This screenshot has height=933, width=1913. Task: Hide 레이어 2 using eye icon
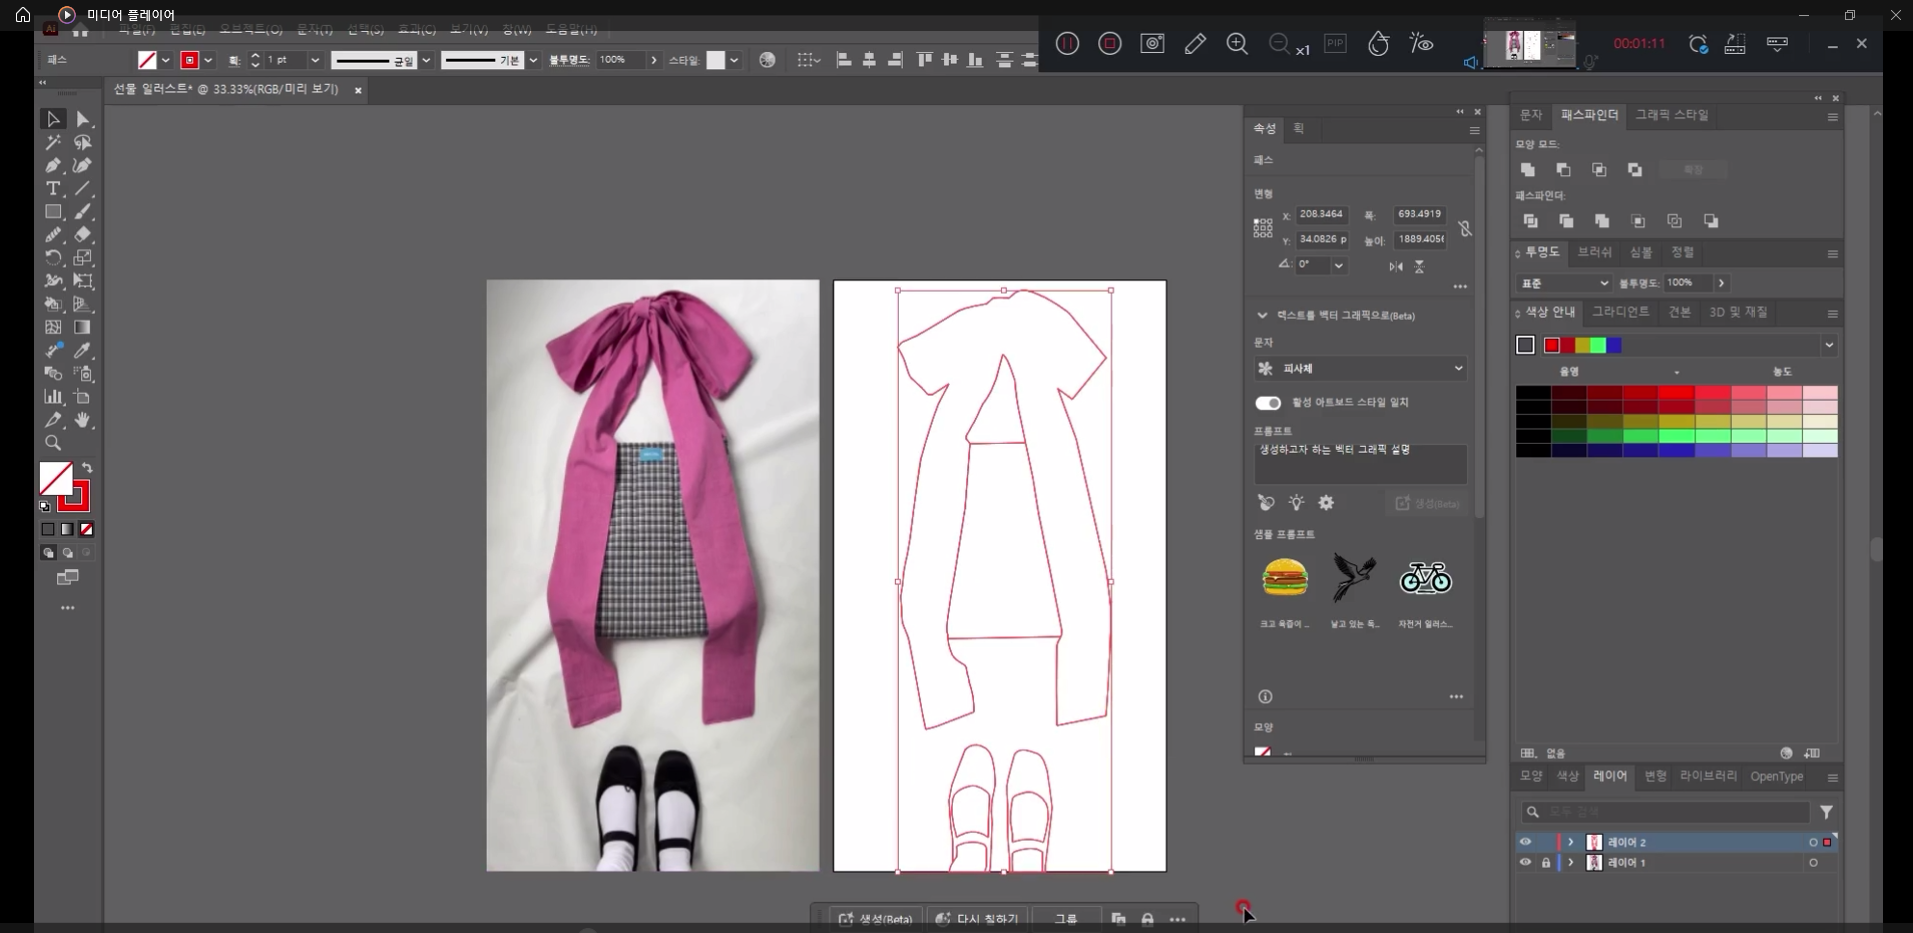[1525, 842]
